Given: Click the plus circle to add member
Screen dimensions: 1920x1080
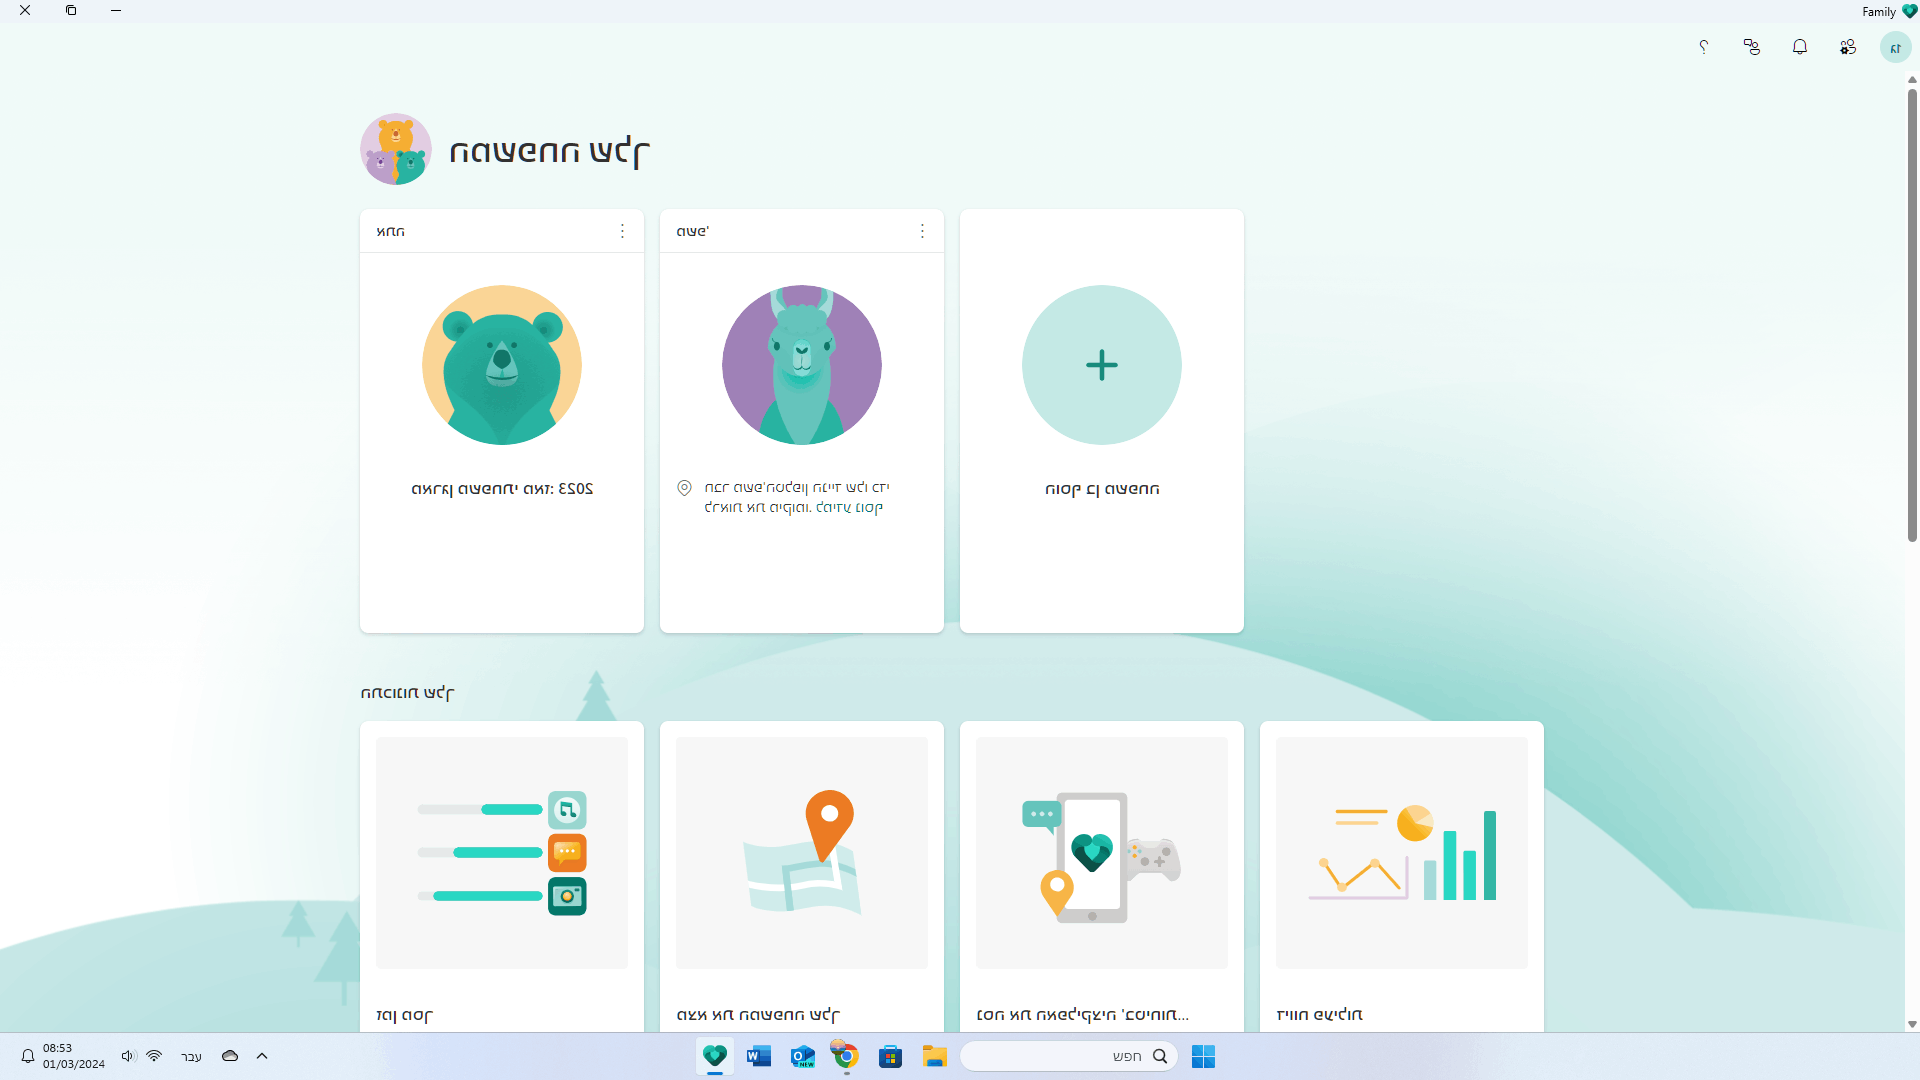Looking at the screenshot, I should [1101, 365].
